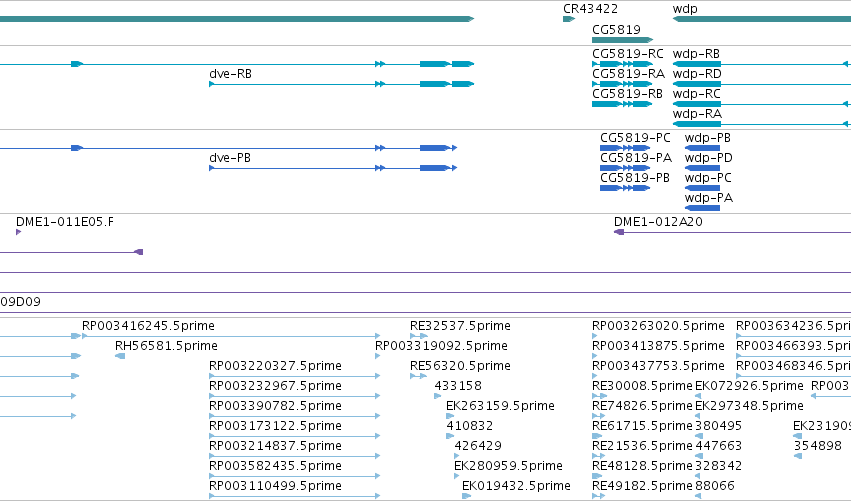Select protein wdp-PA label

point(708,198)
